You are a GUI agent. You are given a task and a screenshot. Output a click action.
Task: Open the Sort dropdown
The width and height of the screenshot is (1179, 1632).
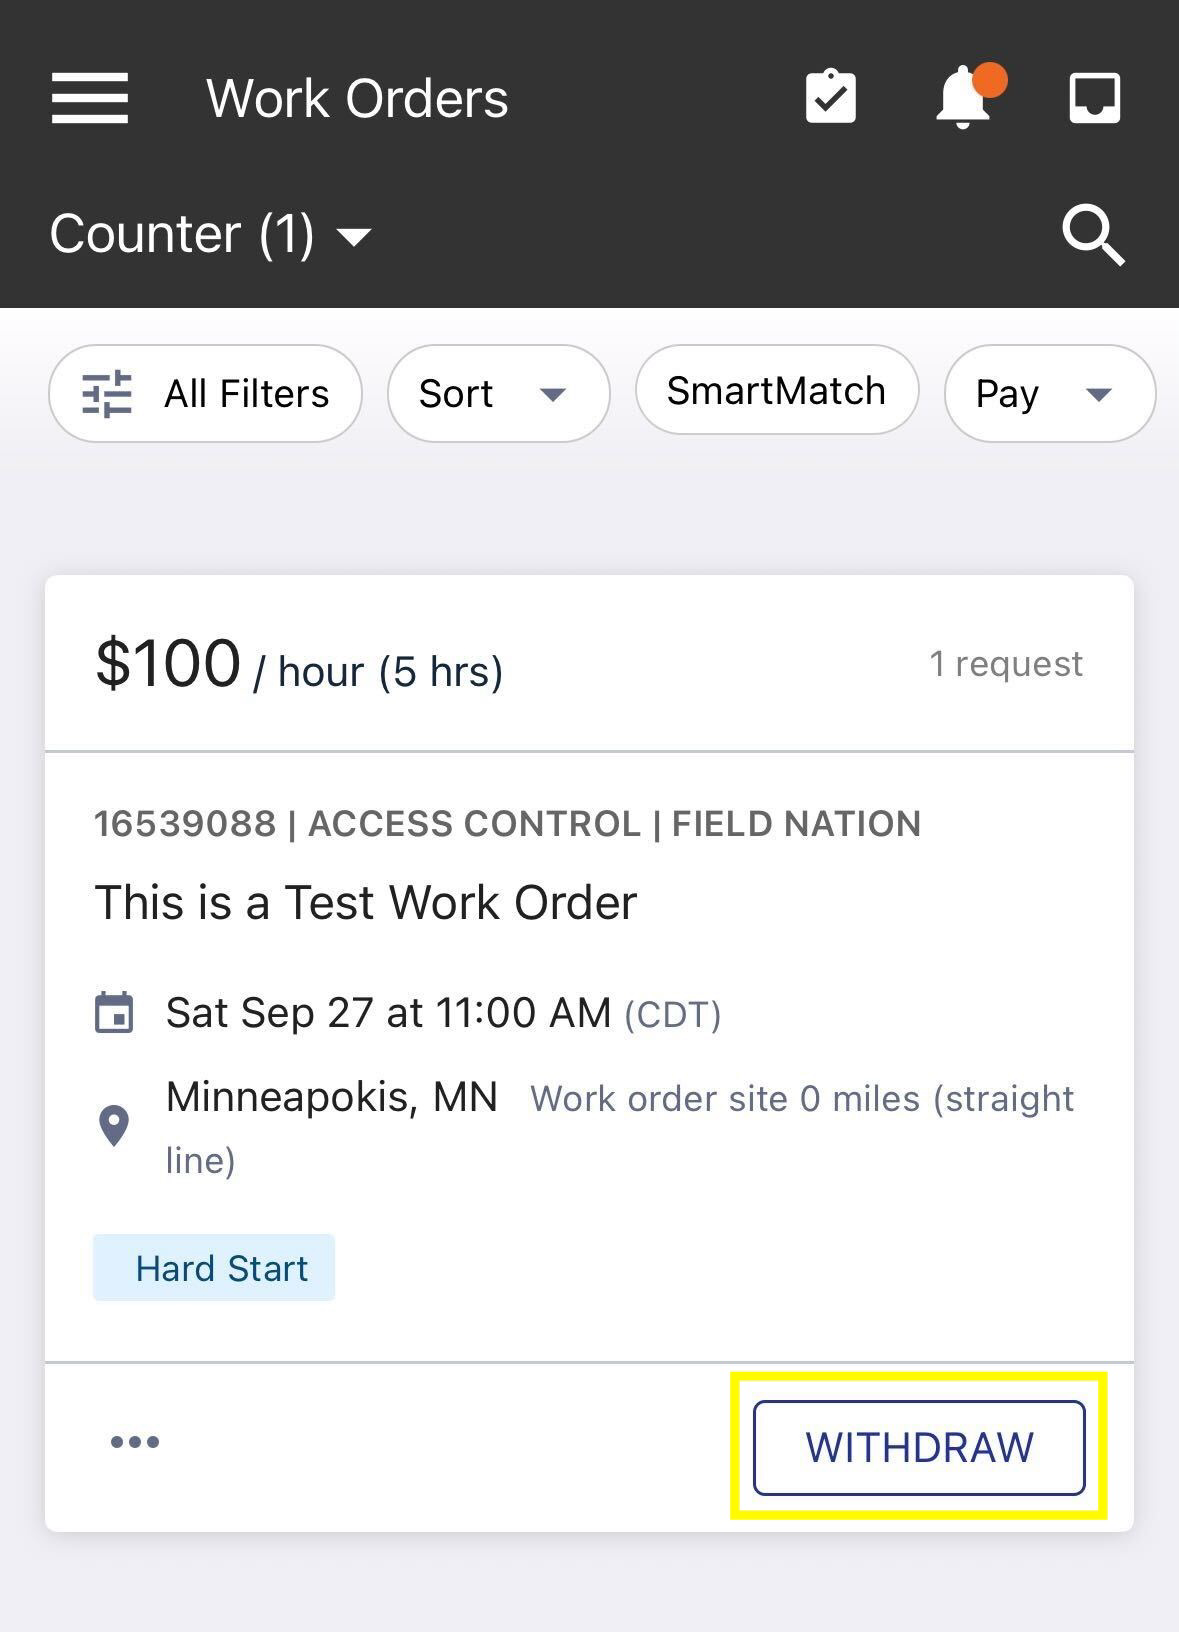pos(497,394)
